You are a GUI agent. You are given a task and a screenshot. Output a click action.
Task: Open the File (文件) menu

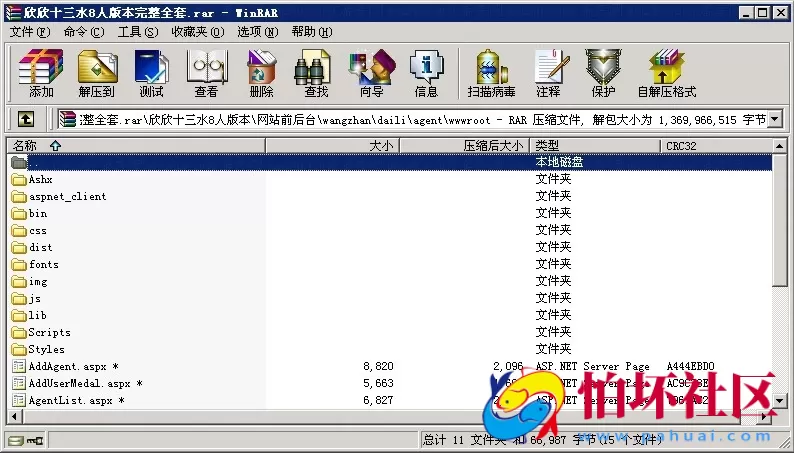(x=30, y=32)
